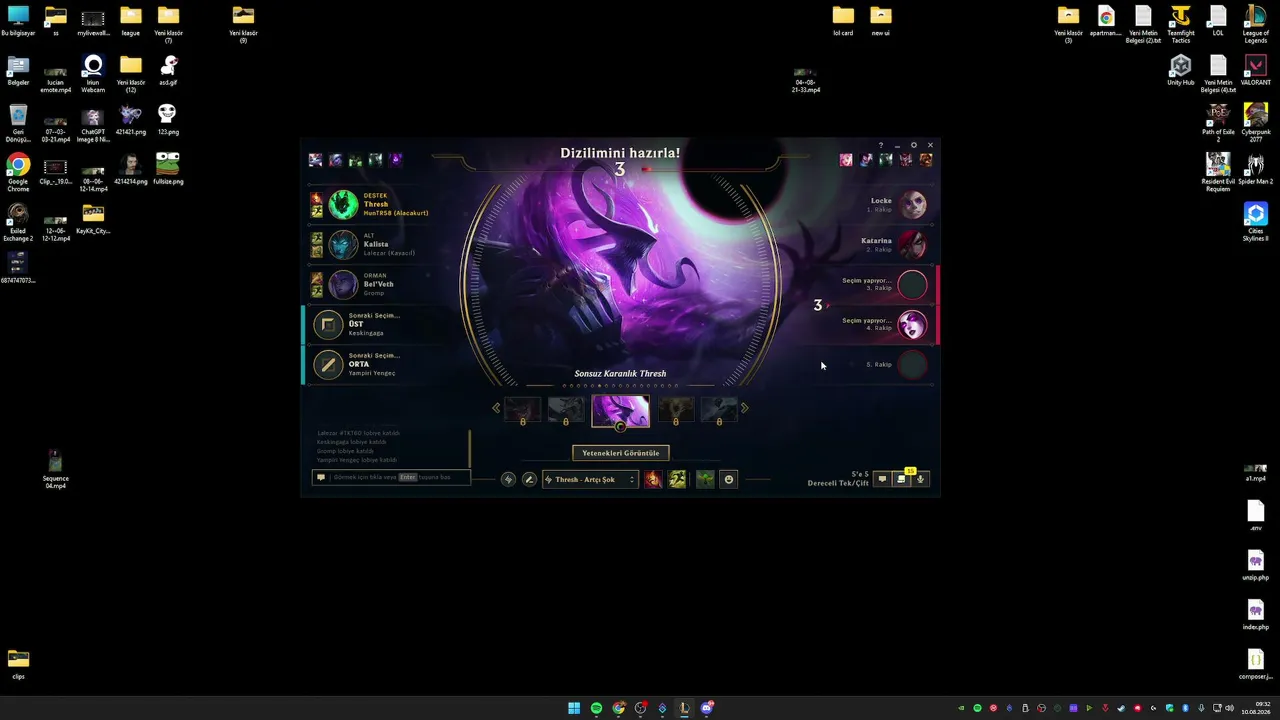Select the "lol card" desktop folder
Viewport: 1280px width, 720px height.
[x=843, y=21]
